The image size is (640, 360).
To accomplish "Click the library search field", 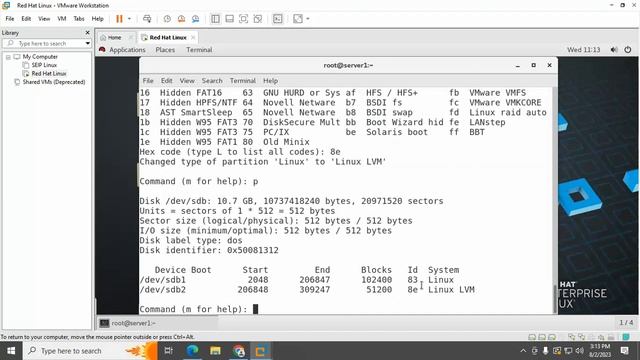I will click(x=43, y=43).
